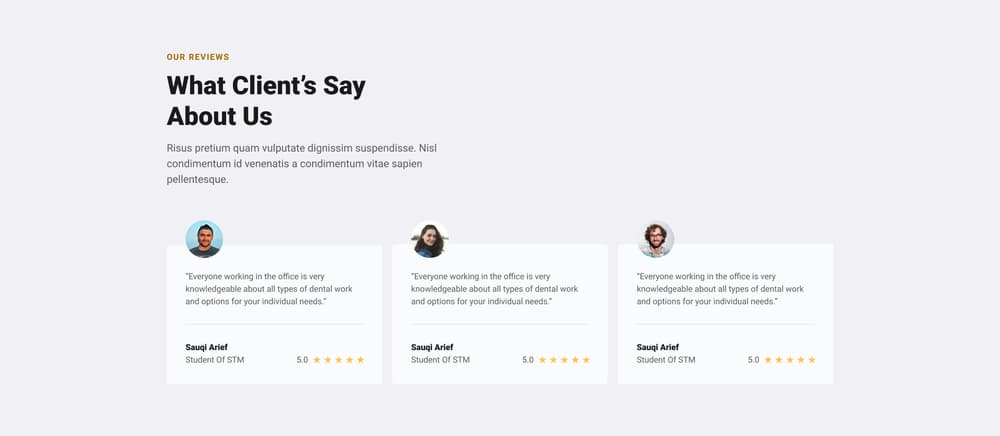Click Sauqi Arief name in first card
Screen dimensions: 1000x436
click(x=206, y=347)
